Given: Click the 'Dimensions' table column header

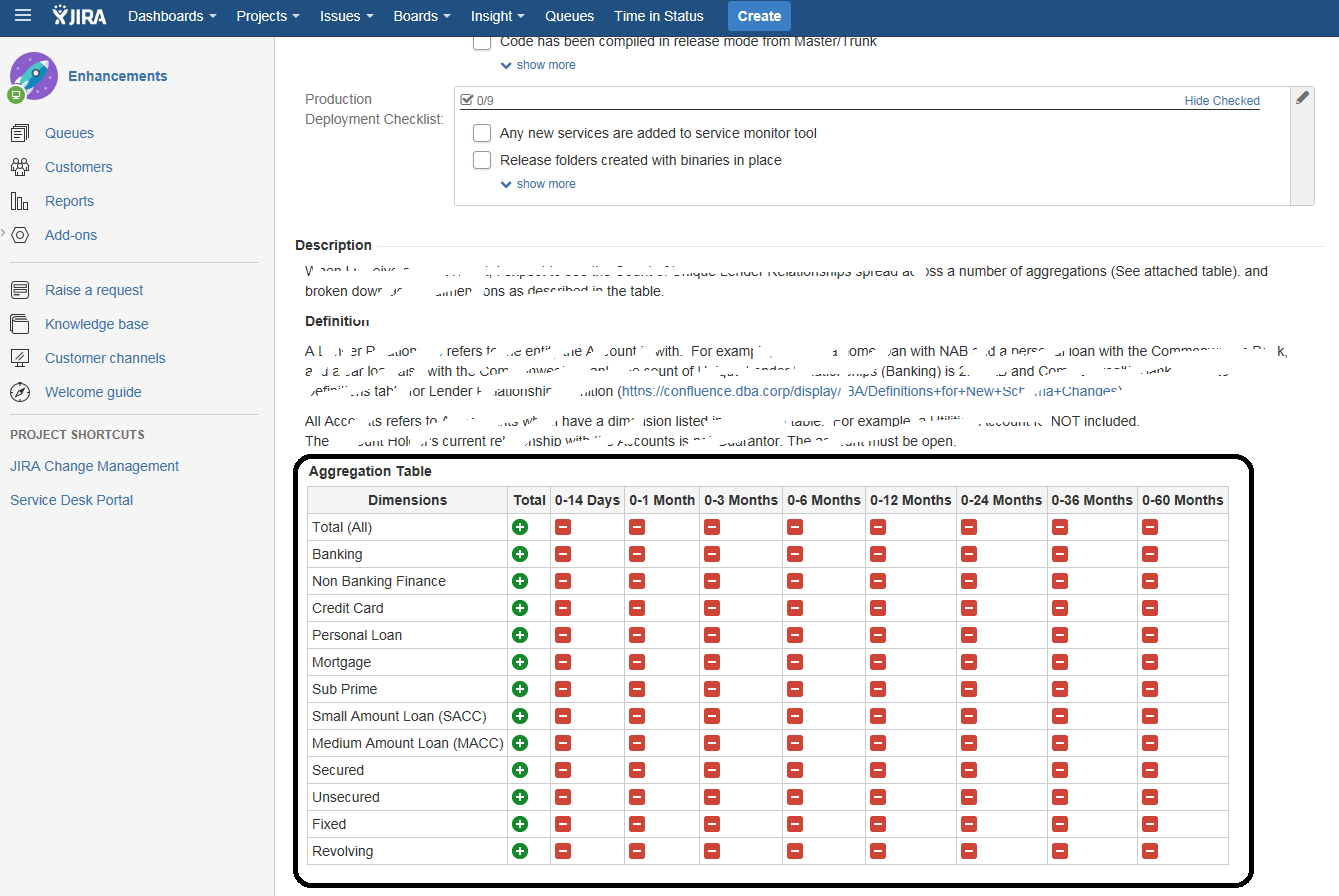Looking at the screenshot, I should coord(408,500).
